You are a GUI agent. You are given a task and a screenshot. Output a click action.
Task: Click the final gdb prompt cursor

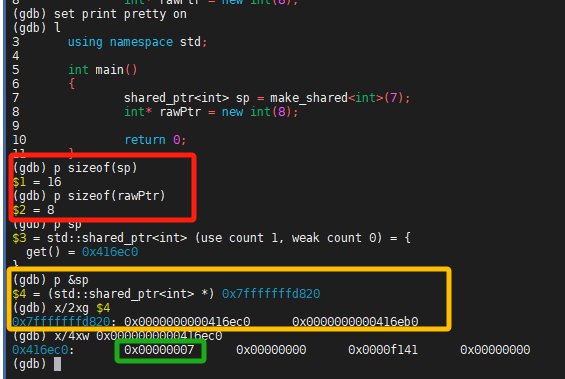(x=57, y=364)
